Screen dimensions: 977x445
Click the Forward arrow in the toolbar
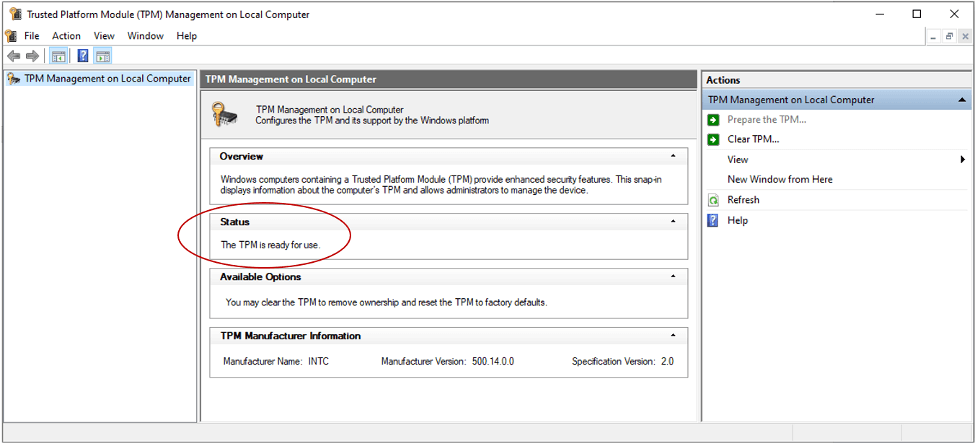click(33, 56)
